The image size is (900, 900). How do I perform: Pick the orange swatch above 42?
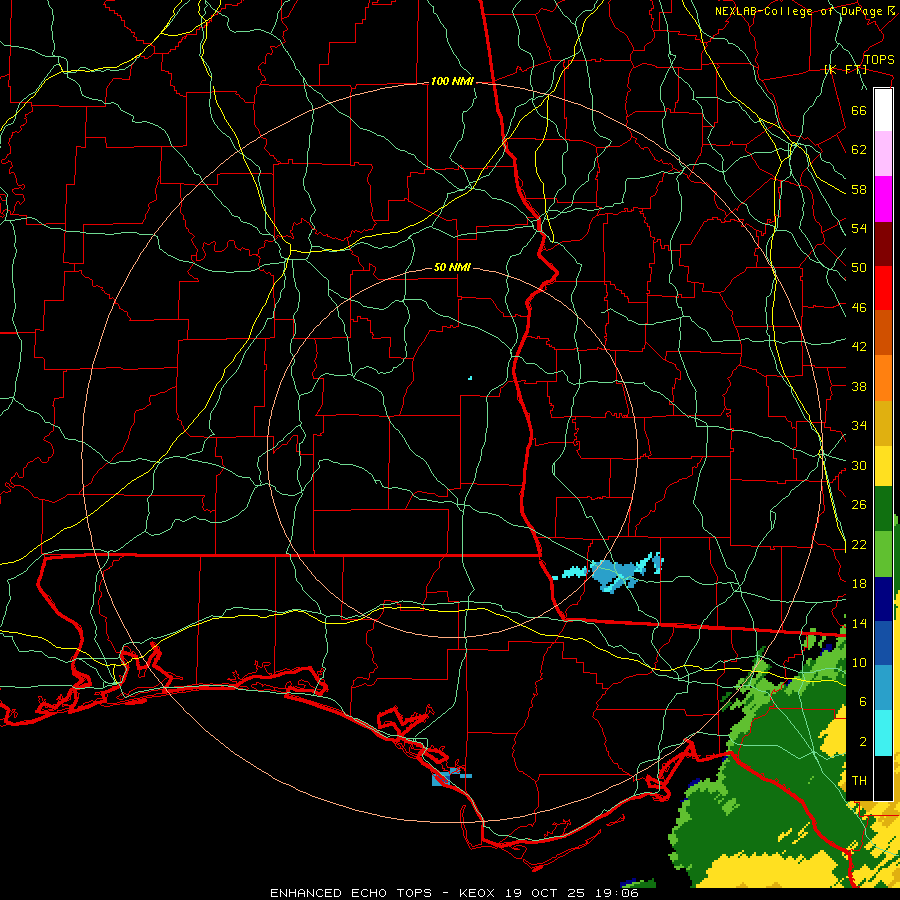click(x=883, y=378)
